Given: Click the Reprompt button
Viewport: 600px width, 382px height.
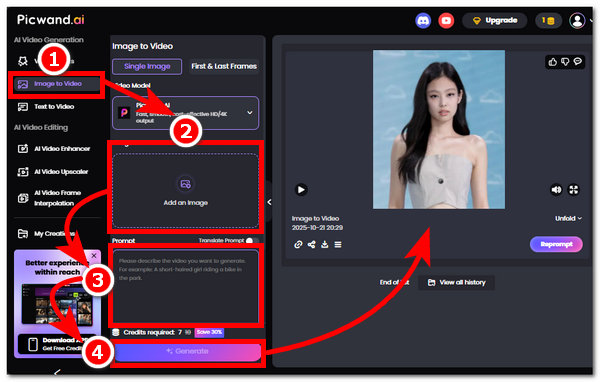Looking at the screenshot, I should (x=556, y=244).
